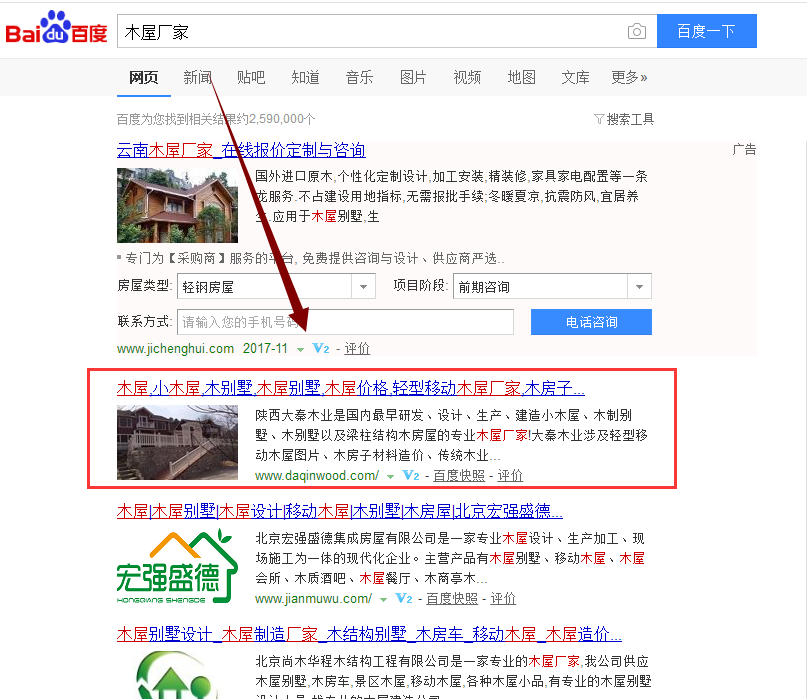The image size is (807, 699).
Task: Switch to 图片 tab
Action: click(x=413, y=78)
